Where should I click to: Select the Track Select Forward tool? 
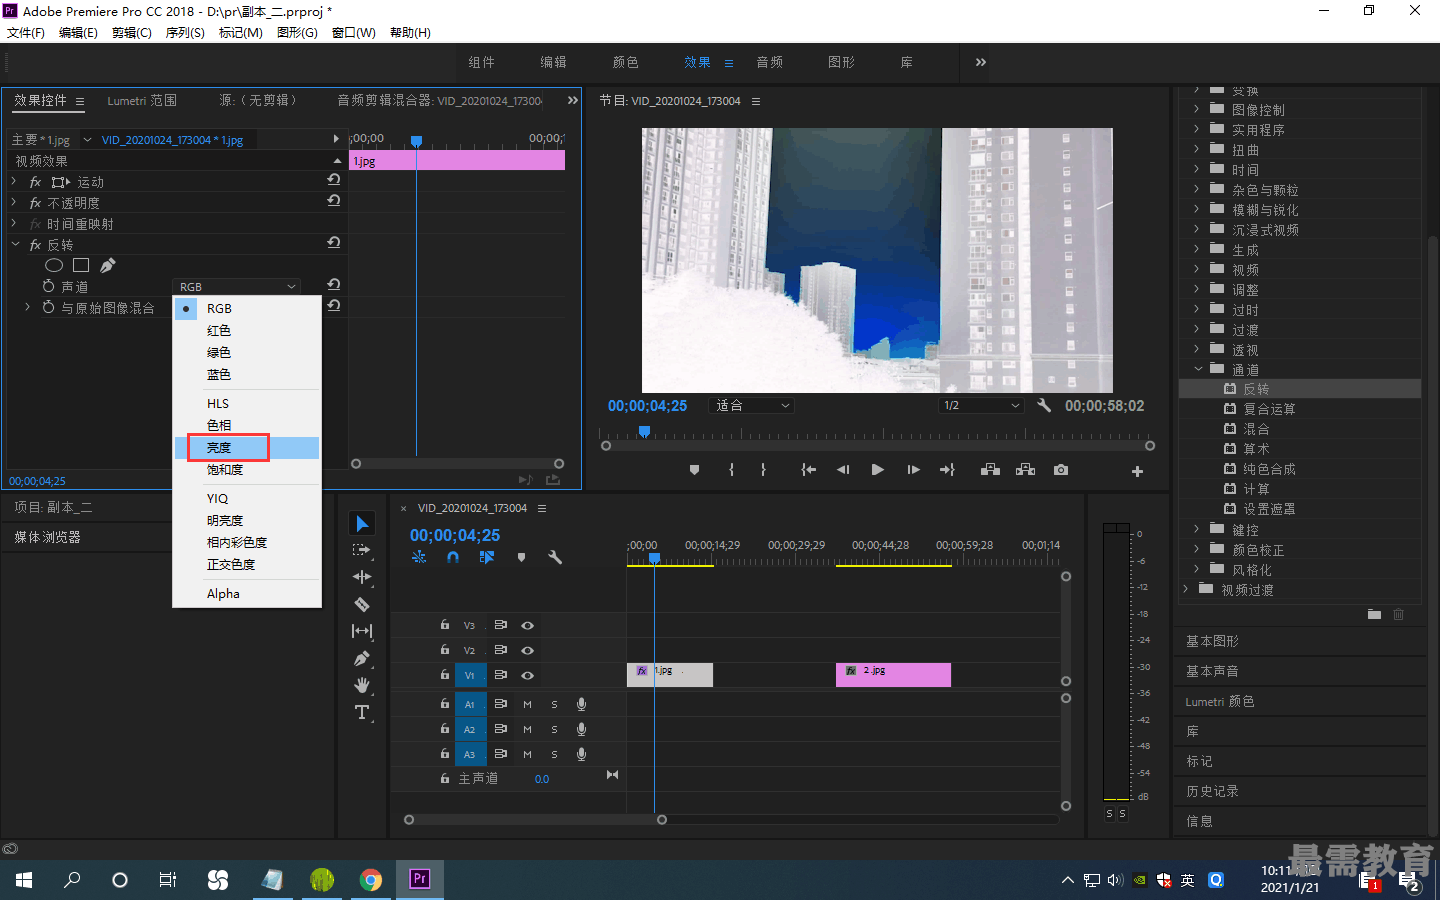[x=362, y=550]
